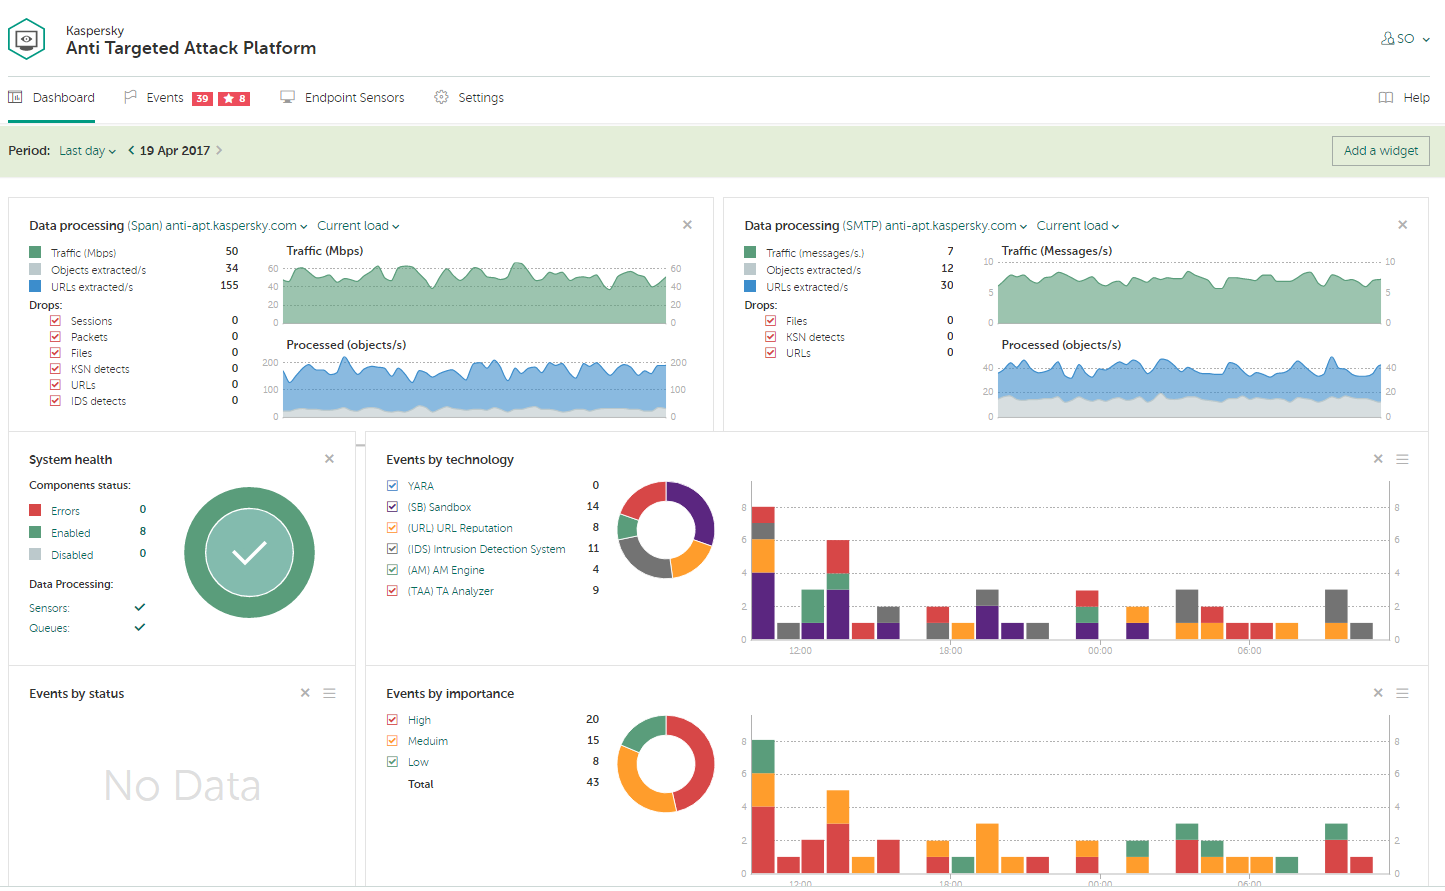Click the Kaspersky hexagon logo icon

[x=26, y=39]
